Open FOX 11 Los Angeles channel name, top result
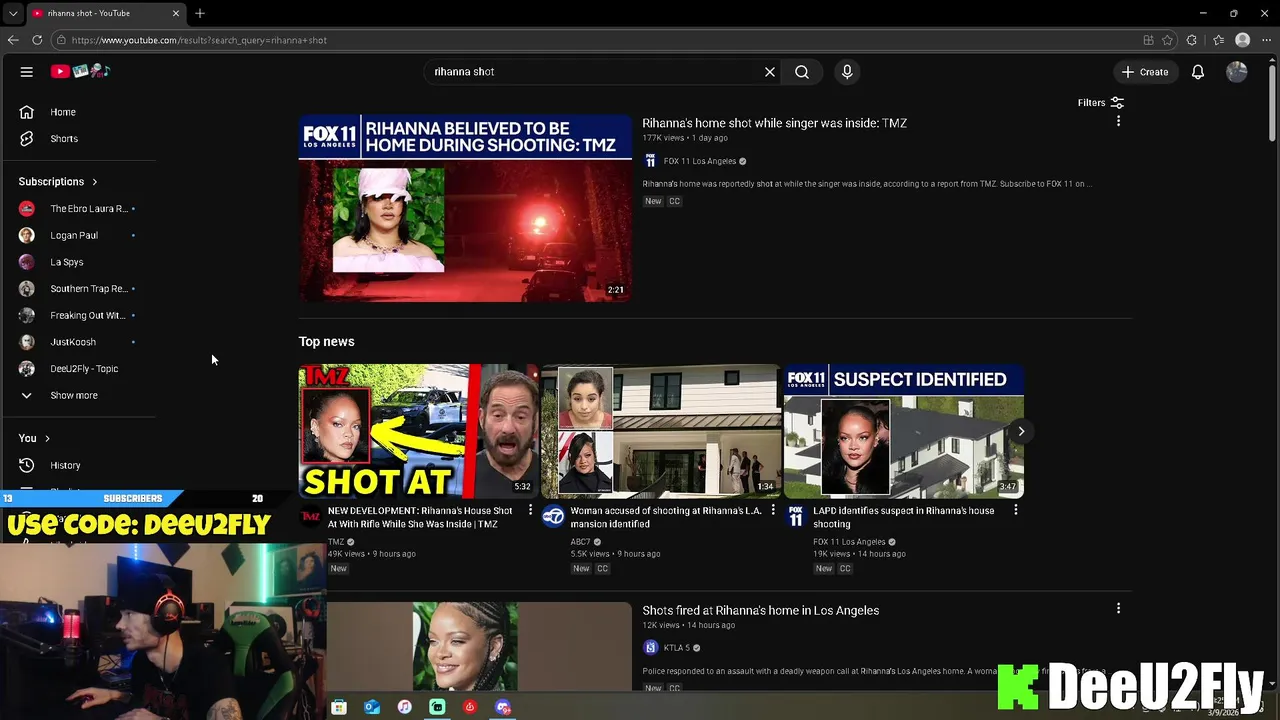Image resolution: width=1280 pixels, height=720 pixels. point(700,161)
